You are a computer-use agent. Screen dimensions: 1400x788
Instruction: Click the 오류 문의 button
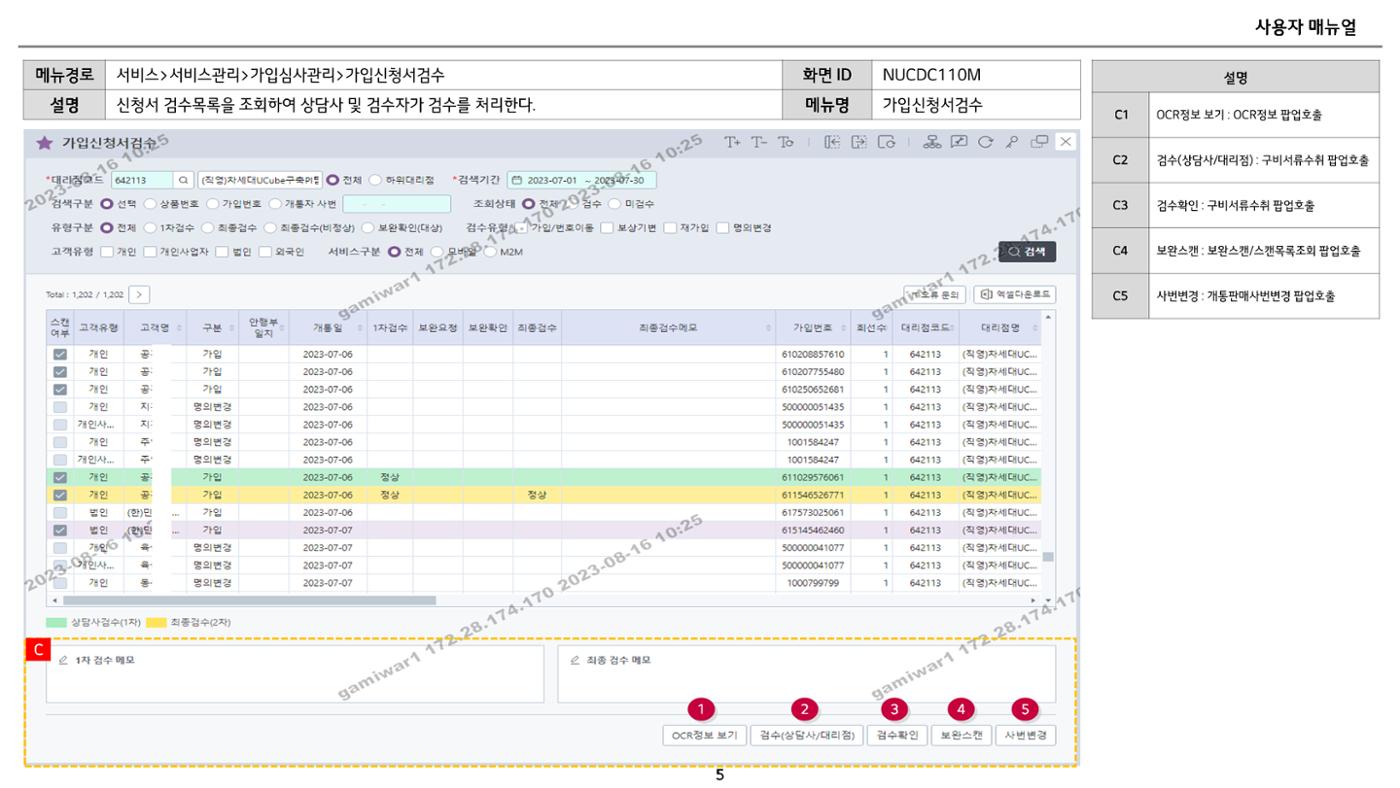pos(934,294)
